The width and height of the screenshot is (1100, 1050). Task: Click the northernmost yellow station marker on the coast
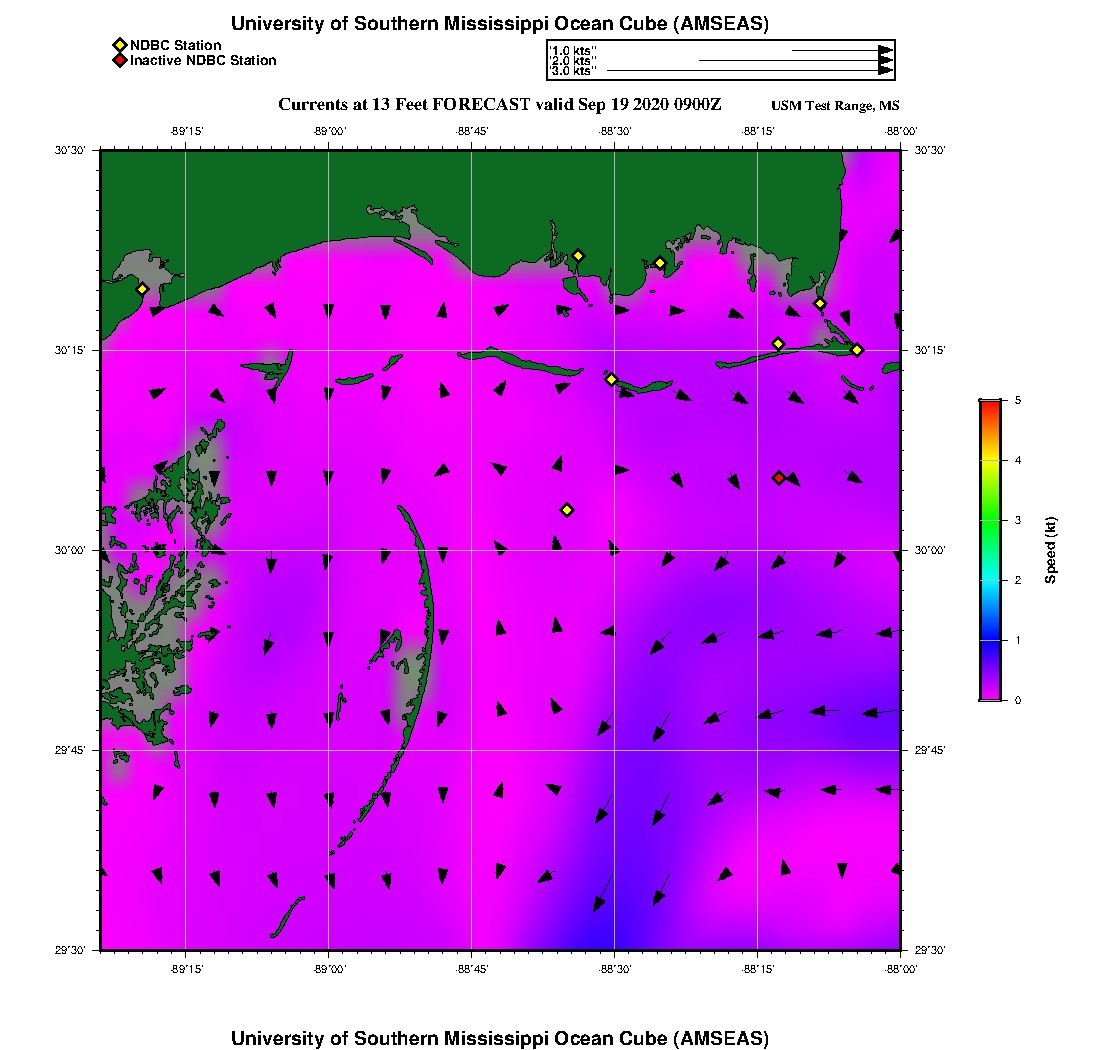coord(578,256)
